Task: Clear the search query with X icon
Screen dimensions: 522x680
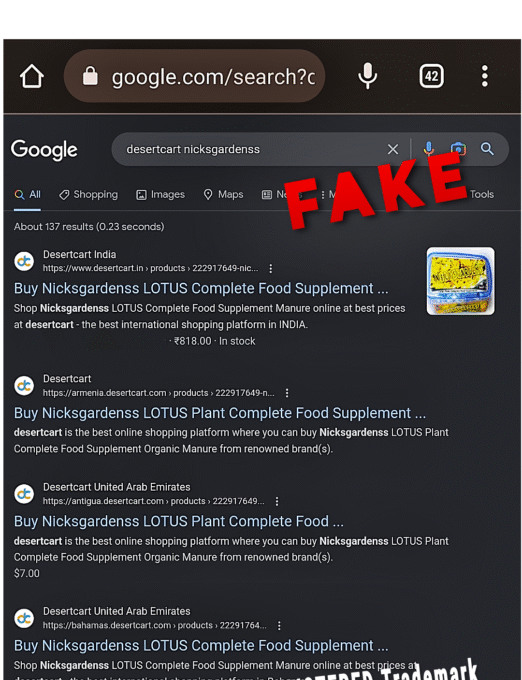Action: coord(393,149)
